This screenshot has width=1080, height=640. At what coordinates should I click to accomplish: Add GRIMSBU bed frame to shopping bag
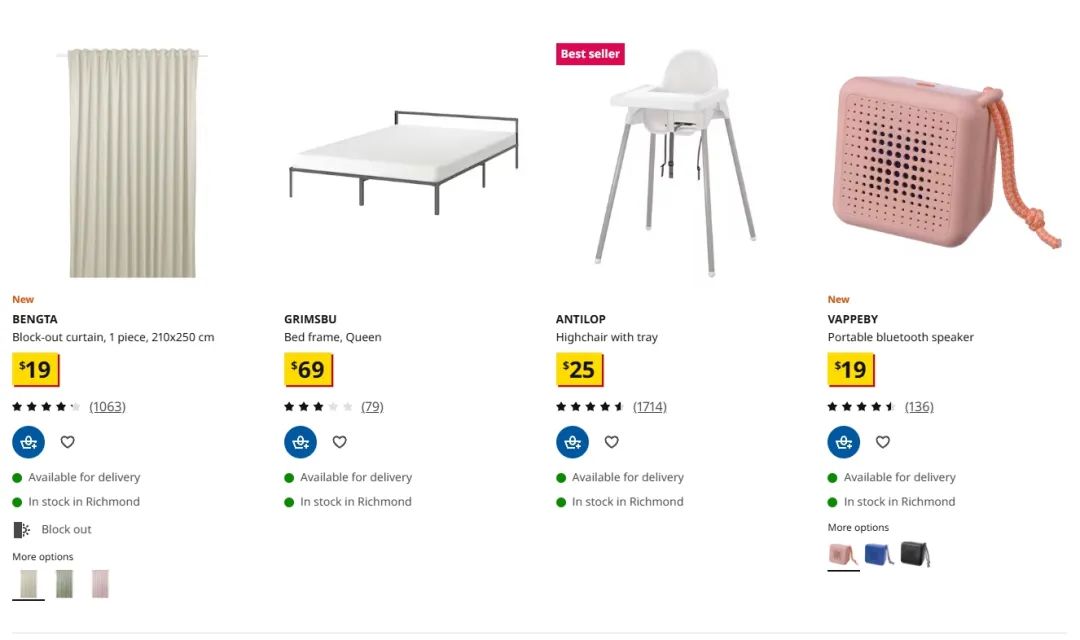(x=300, y=442)
